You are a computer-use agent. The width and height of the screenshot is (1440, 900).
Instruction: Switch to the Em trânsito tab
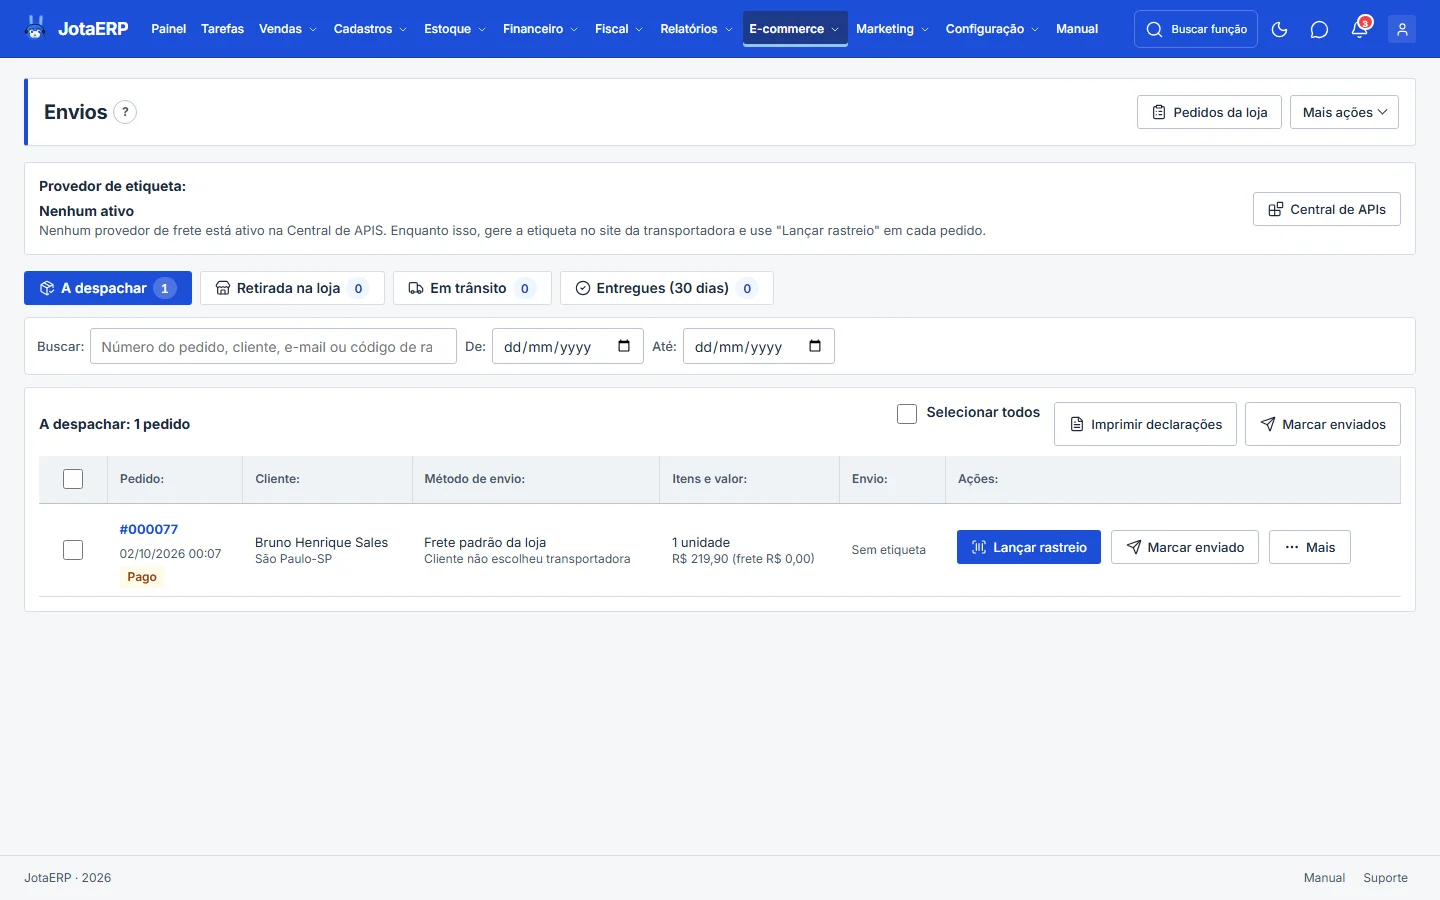pyautogui.click(x=472, y=288)
